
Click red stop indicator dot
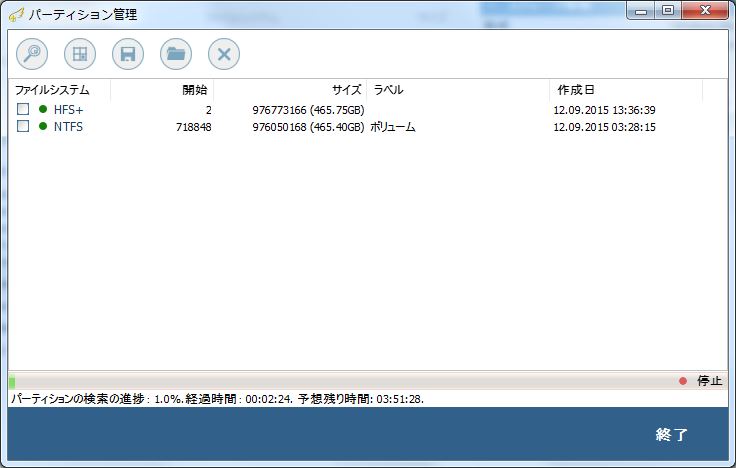point(683,381)
